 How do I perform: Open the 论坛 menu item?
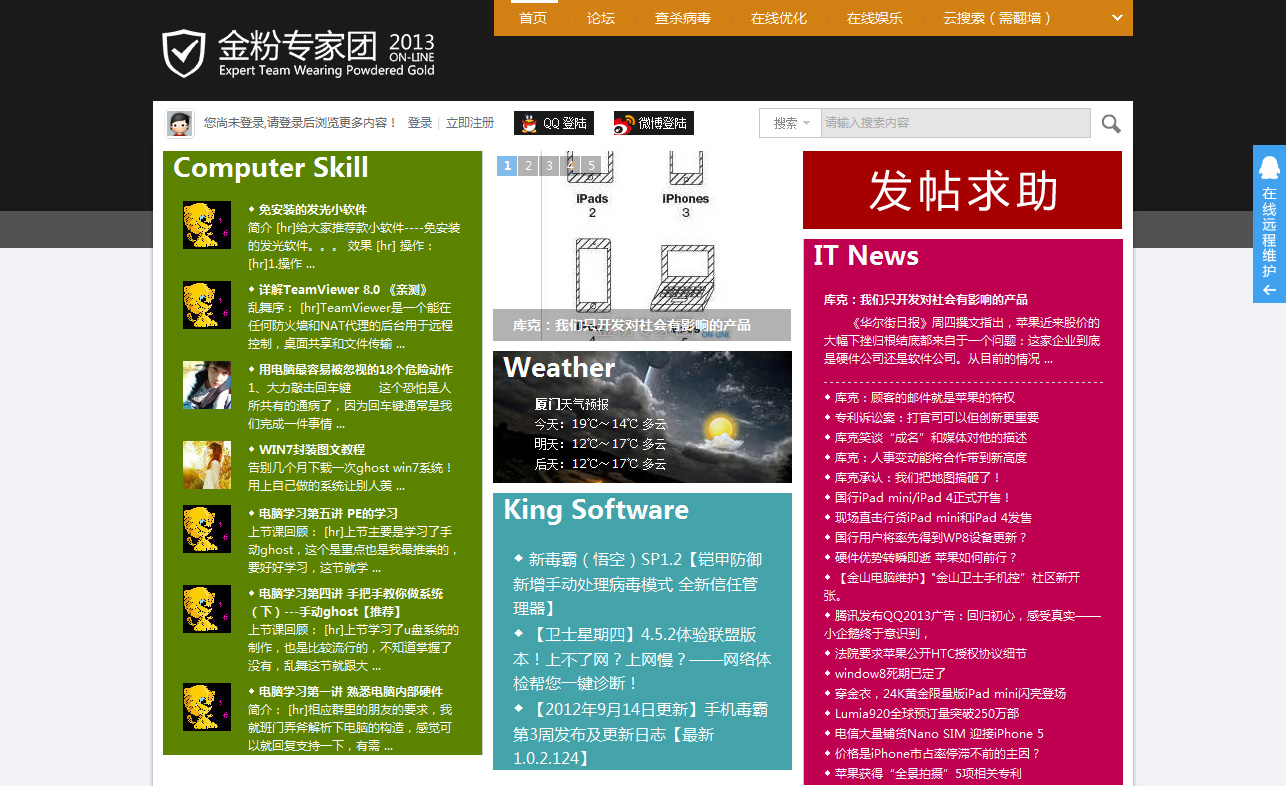tap(601, 18)
